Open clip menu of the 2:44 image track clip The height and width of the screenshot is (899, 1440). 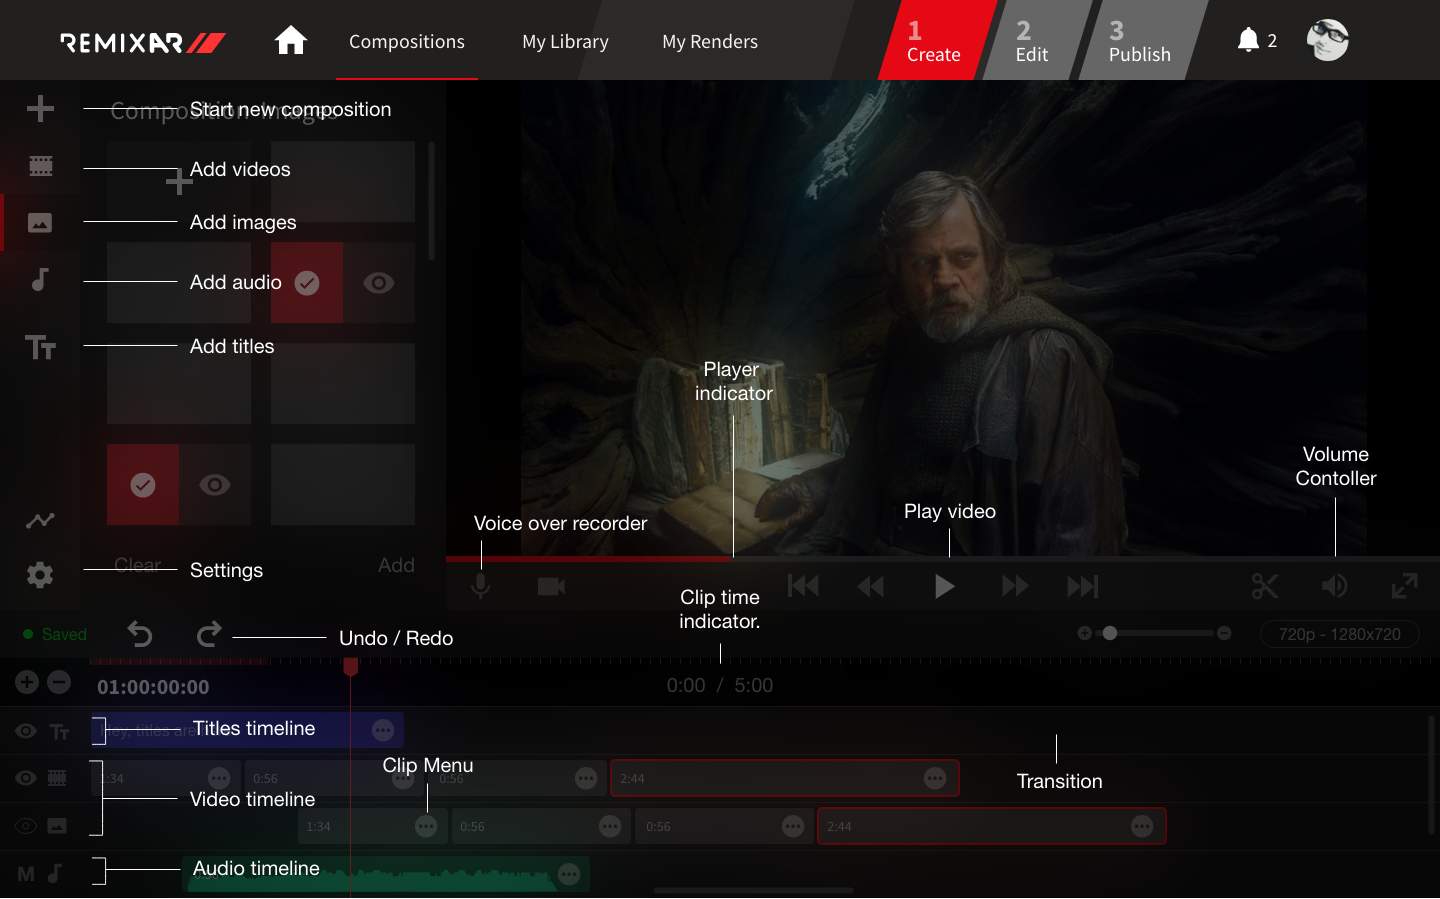point(1142,826)
